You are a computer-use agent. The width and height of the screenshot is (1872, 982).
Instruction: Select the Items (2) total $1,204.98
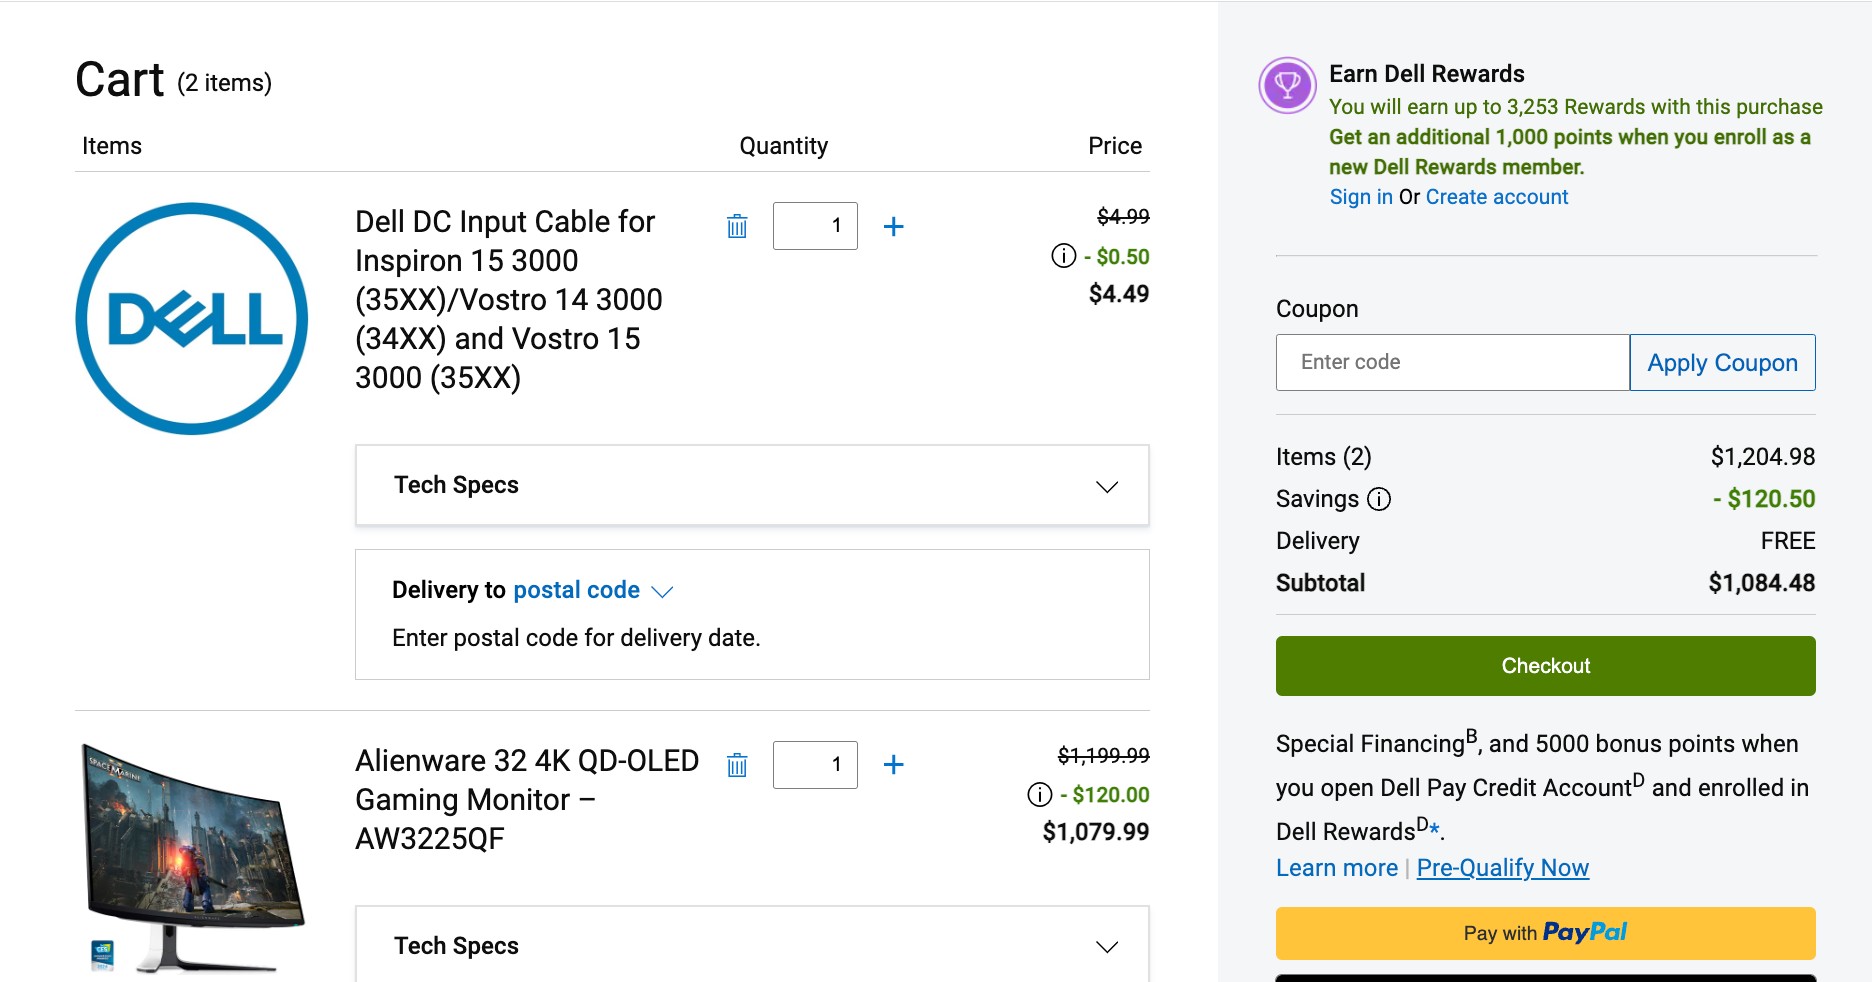(x=1762, y=457)
